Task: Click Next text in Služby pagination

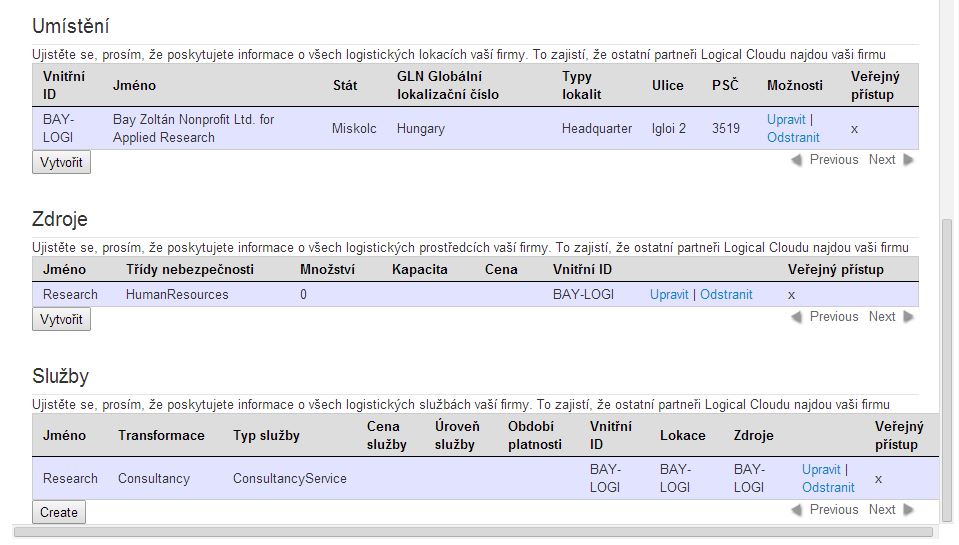Action: tap(882, 510)
